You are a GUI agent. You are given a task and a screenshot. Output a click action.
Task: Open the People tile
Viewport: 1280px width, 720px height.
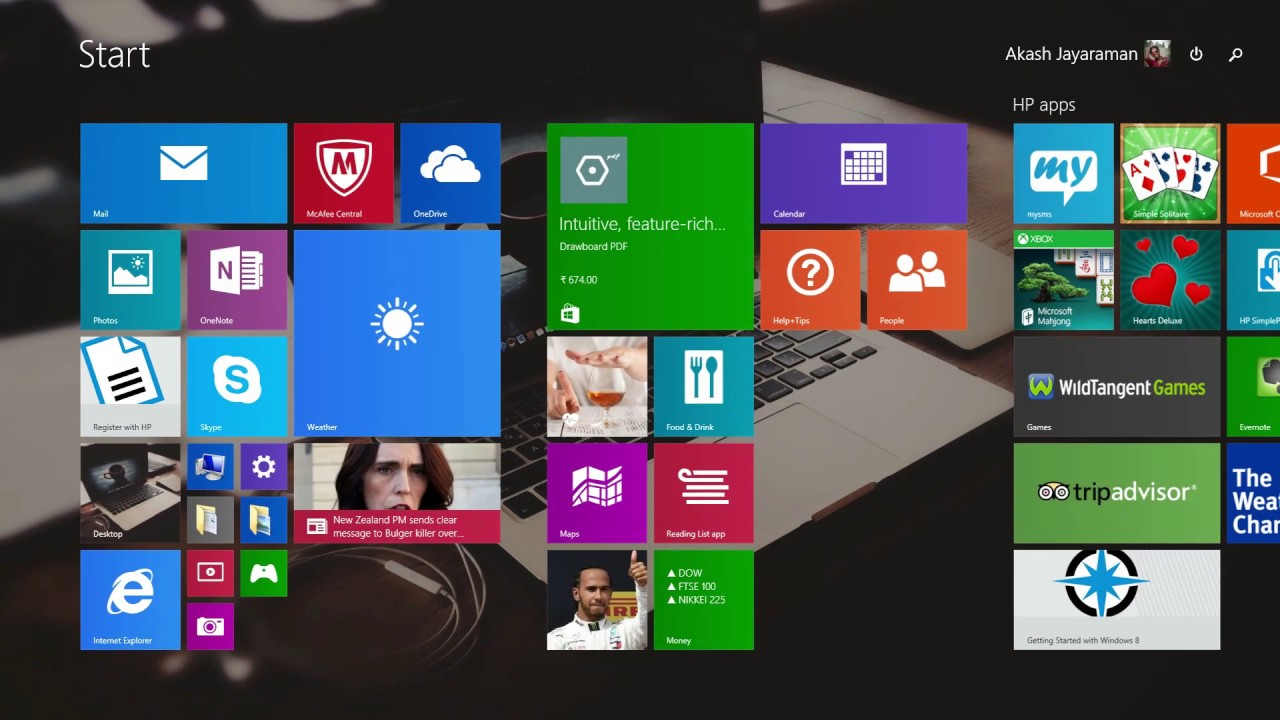pos(917,280)
